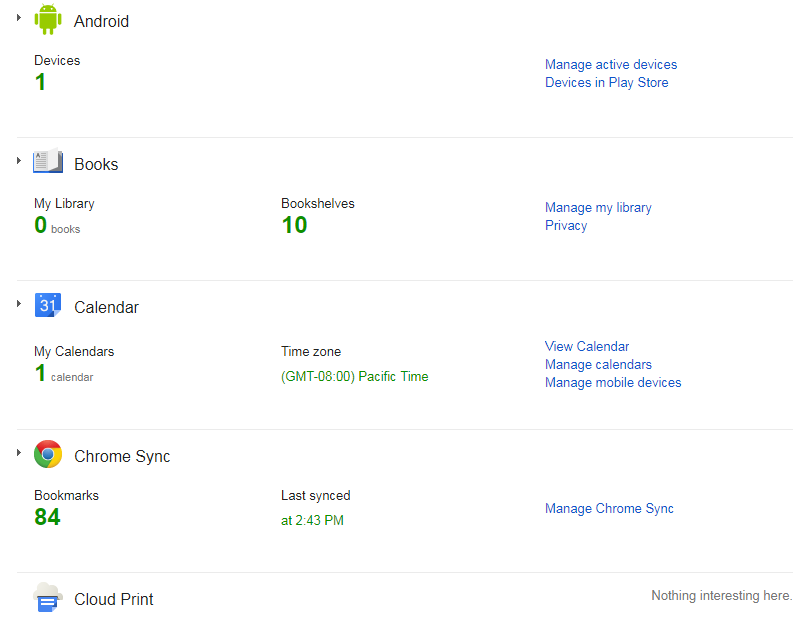Click the Bookshelves count 10
The width and height of the screenshot is (802, 623).
point(294,225)
